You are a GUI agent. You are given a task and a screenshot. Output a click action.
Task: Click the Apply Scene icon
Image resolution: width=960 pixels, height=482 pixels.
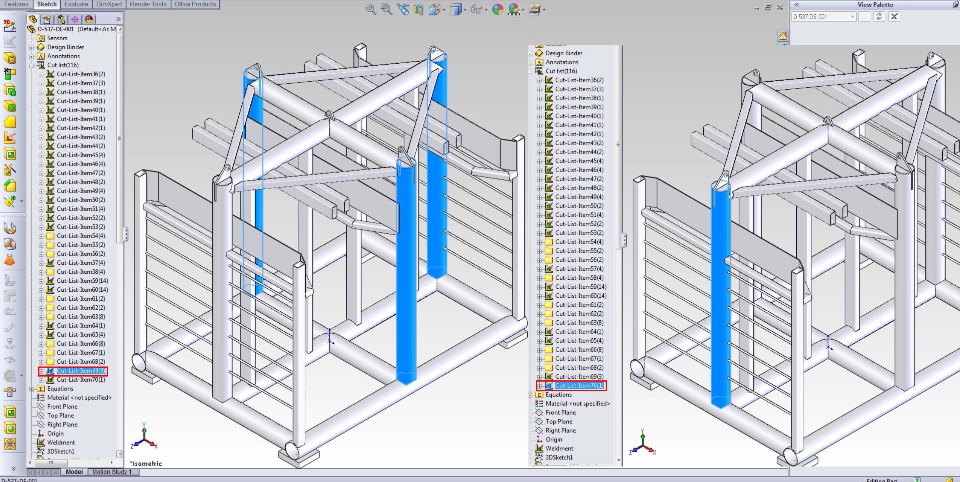point(513,9)
